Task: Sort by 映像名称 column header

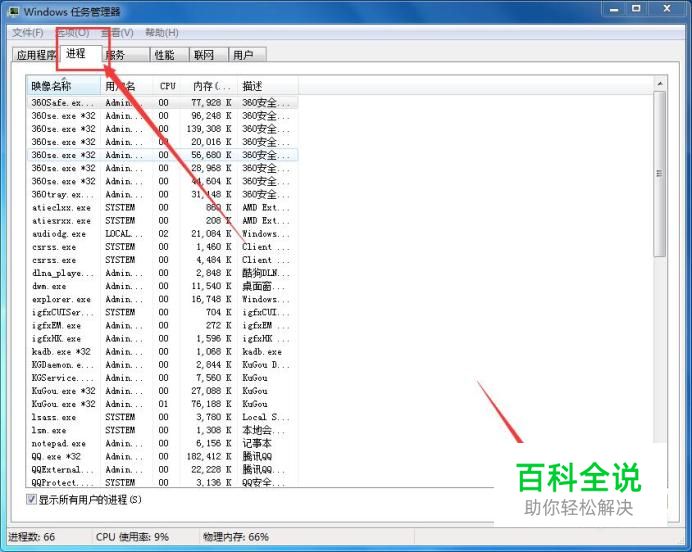Action: coord(64,86)
